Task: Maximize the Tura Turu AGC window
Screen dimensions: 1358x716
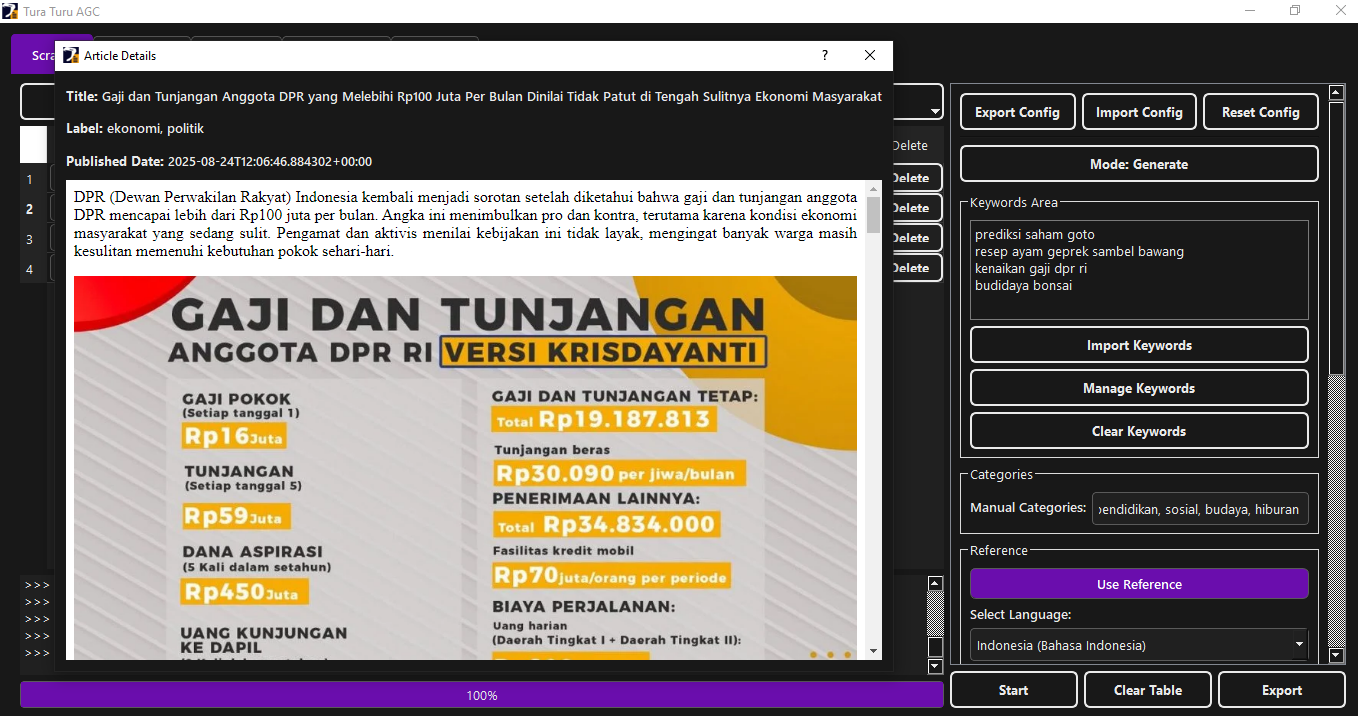Action: point(1295,11)
